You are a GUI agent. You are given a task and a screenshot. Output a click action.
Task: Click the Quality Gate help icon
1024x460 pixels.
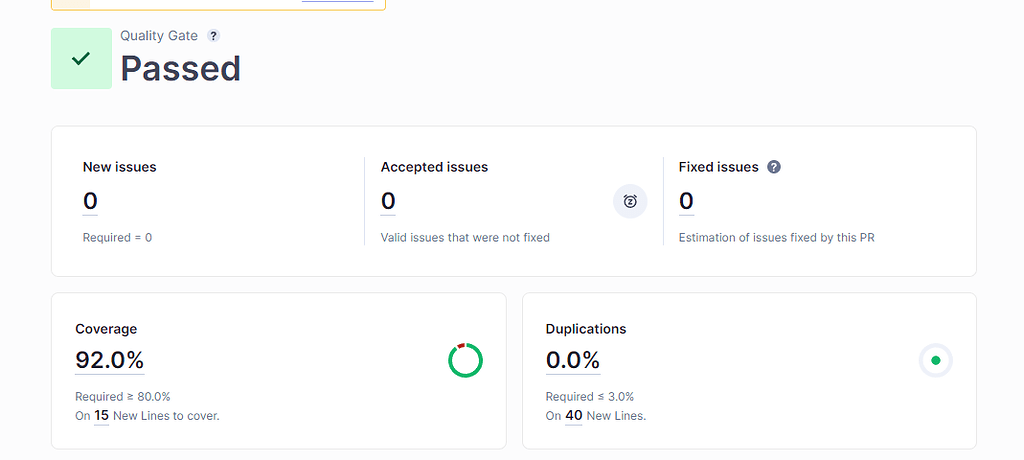tap(213, 36)
